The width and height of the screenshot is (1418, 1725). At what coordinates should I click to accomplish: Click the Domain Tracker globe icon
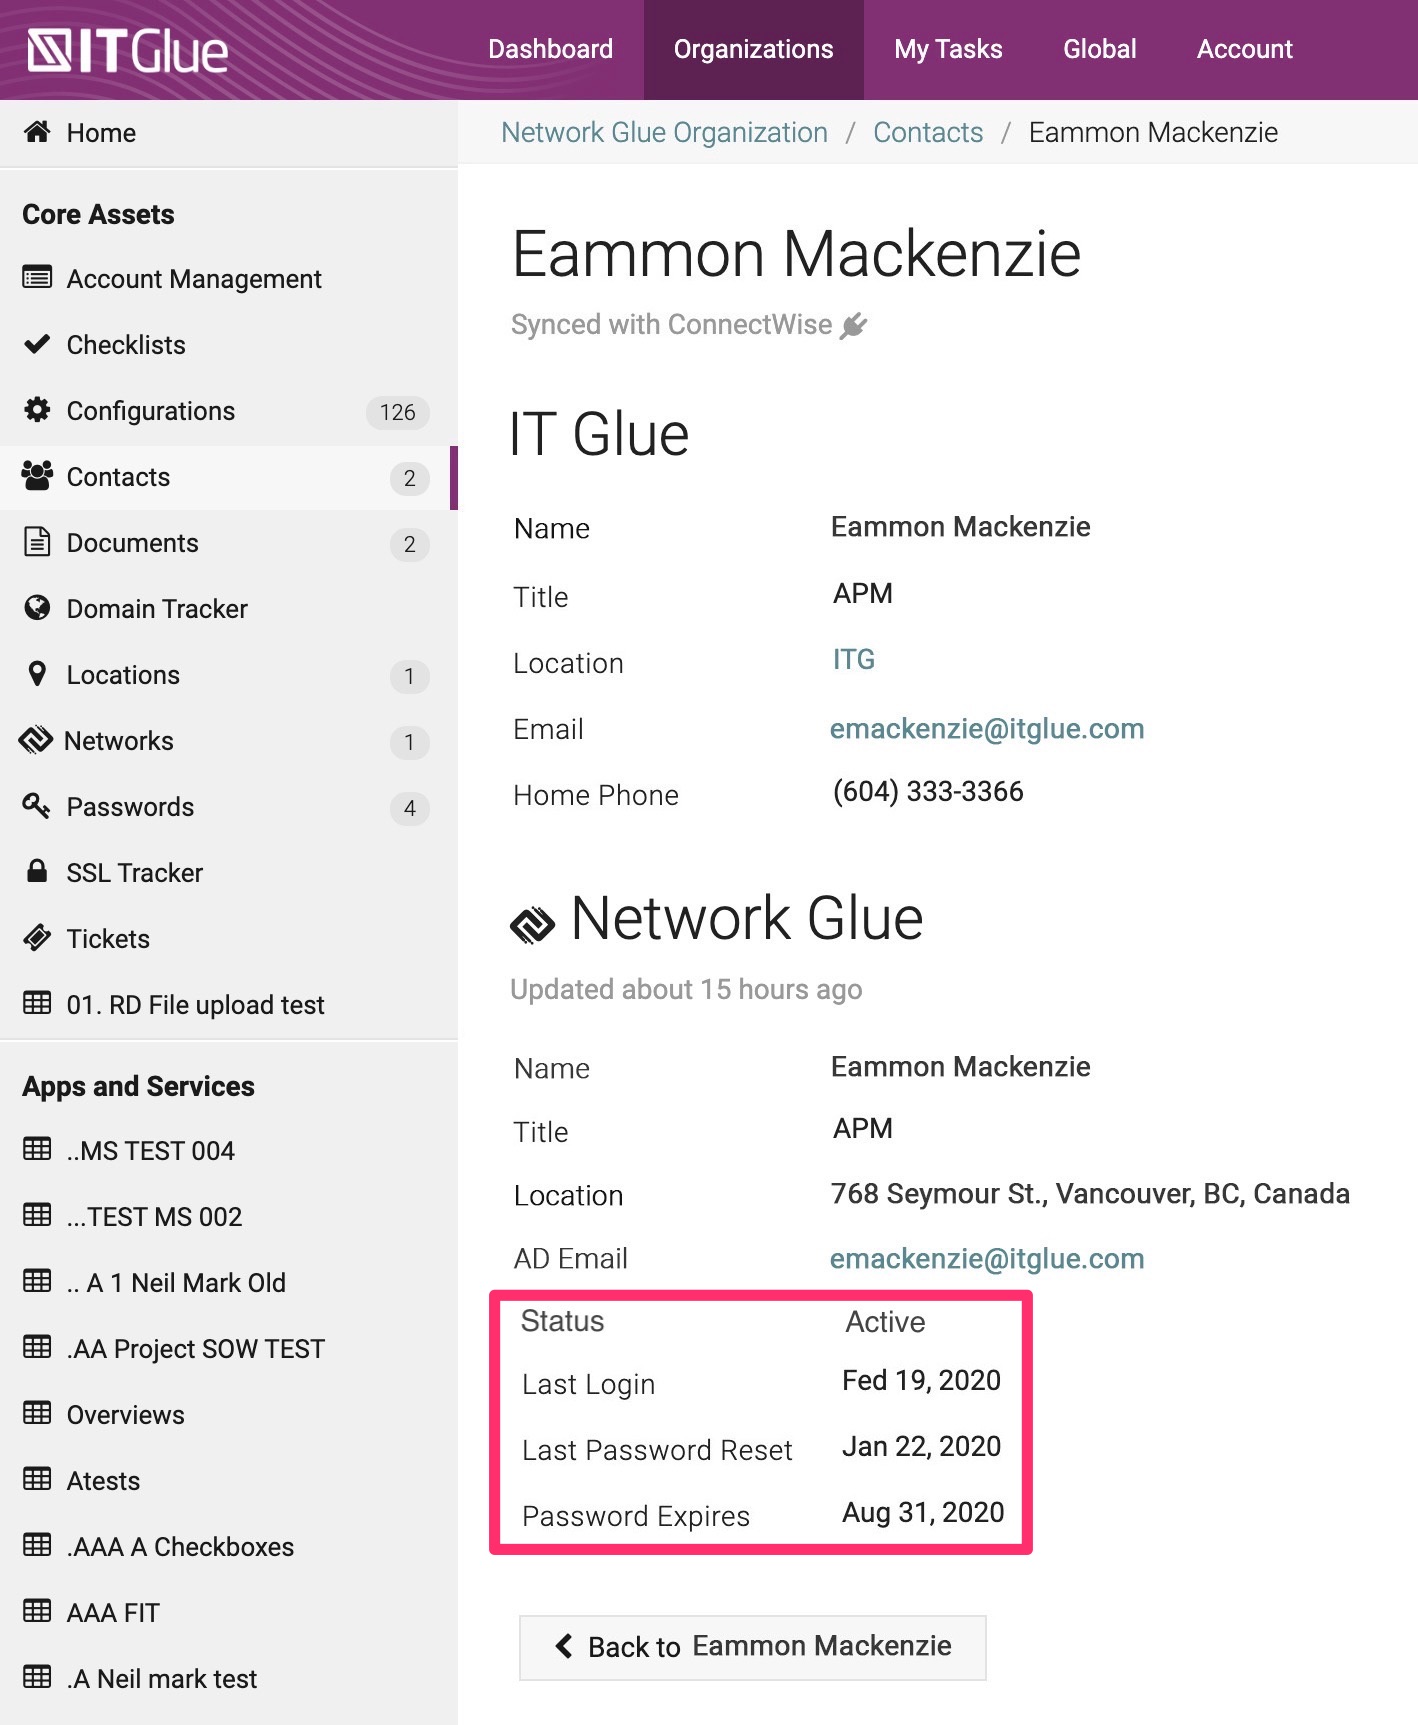coord(37,608)
